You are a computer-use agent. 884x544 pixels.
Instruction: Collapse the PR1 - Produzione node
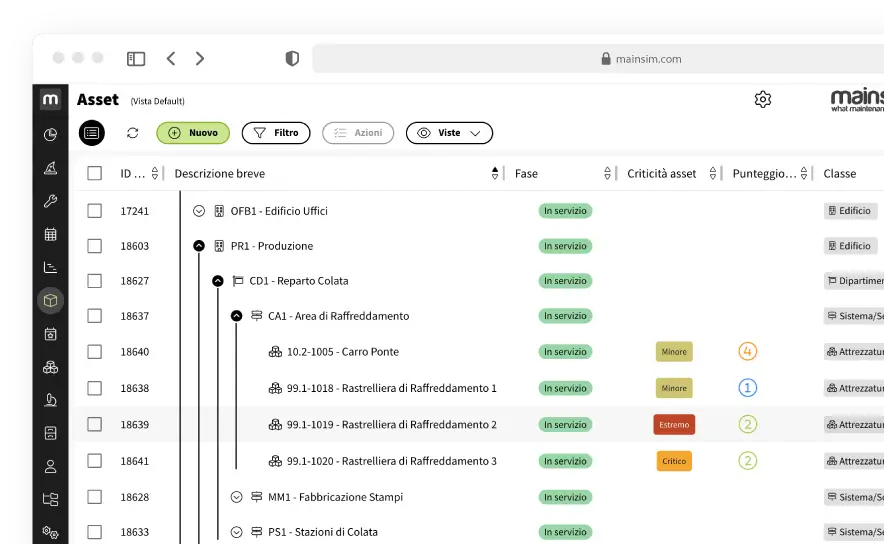pos(198,246)
